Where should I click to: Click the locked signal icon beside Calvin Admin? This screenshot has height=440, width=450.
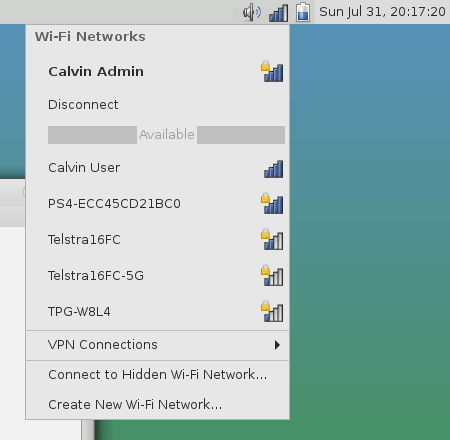pos(272,71)
